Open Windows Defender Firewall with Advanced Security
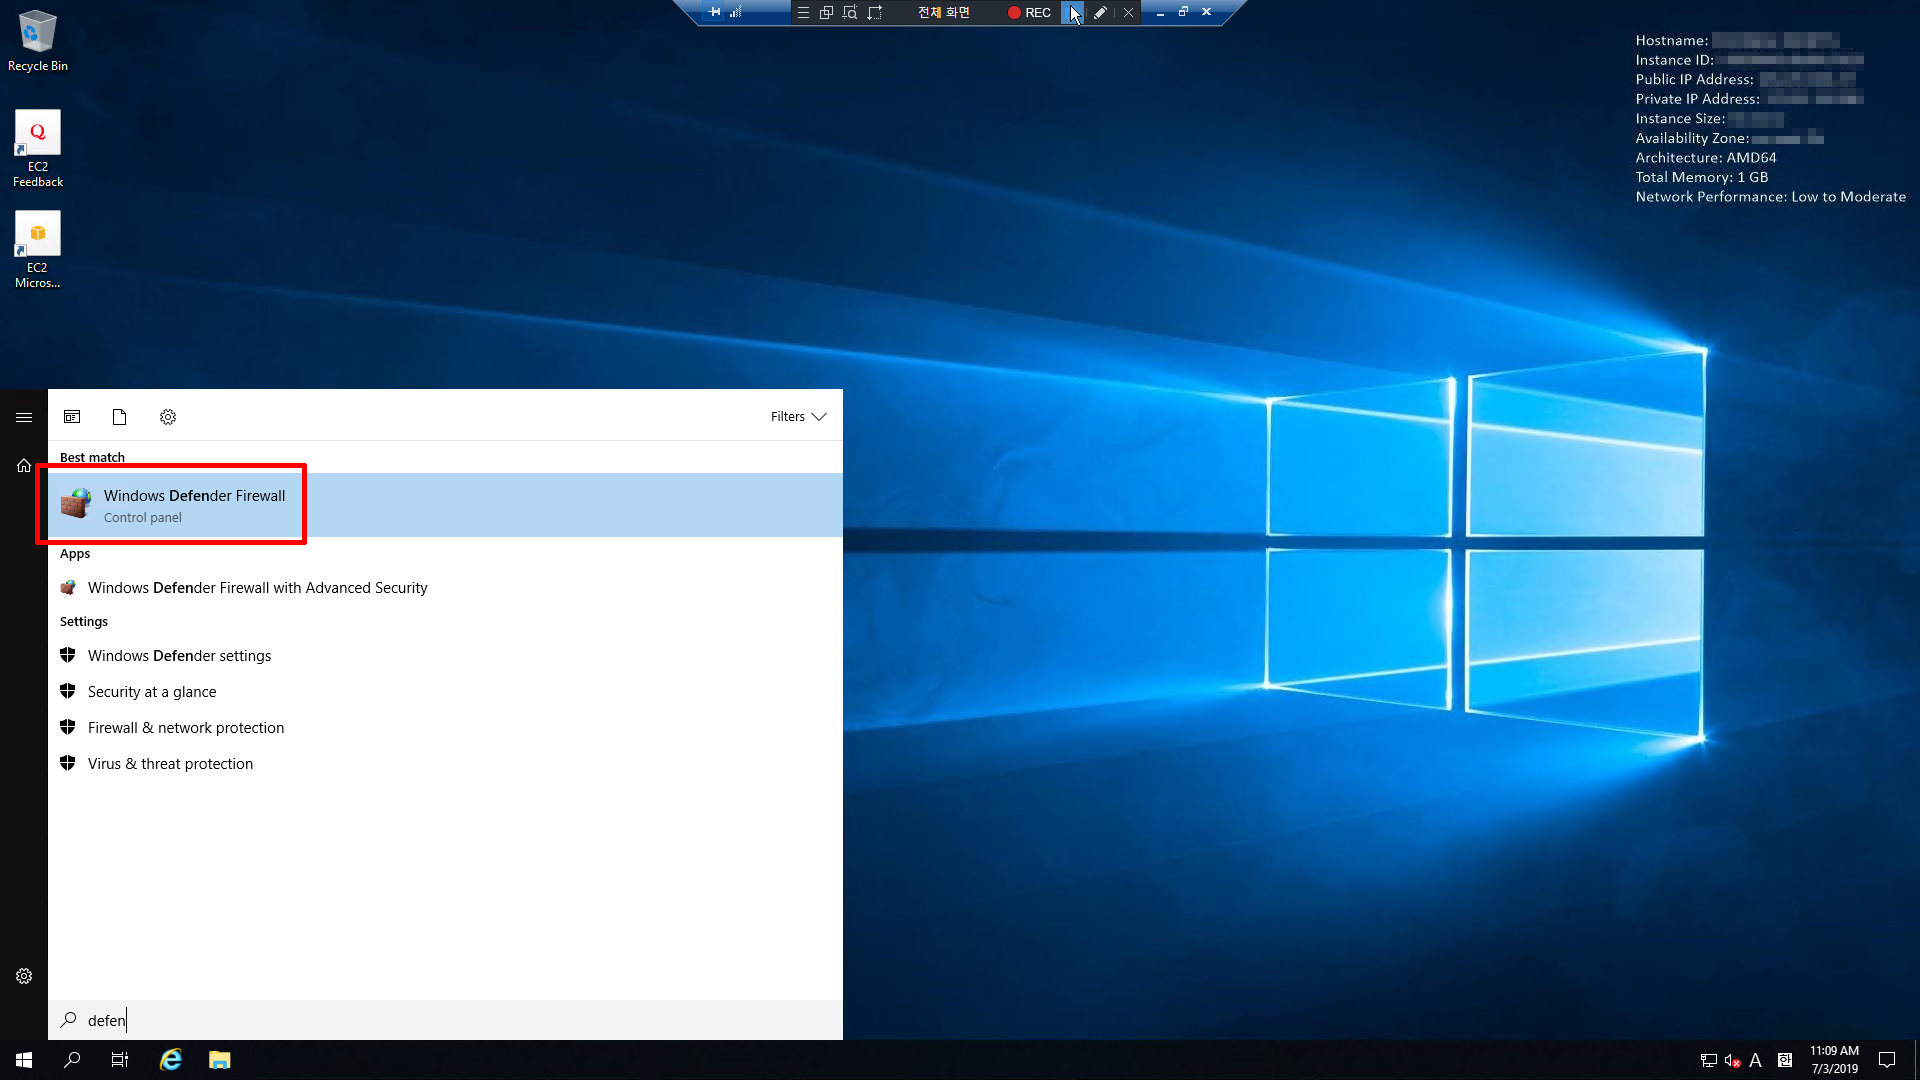 257,588
